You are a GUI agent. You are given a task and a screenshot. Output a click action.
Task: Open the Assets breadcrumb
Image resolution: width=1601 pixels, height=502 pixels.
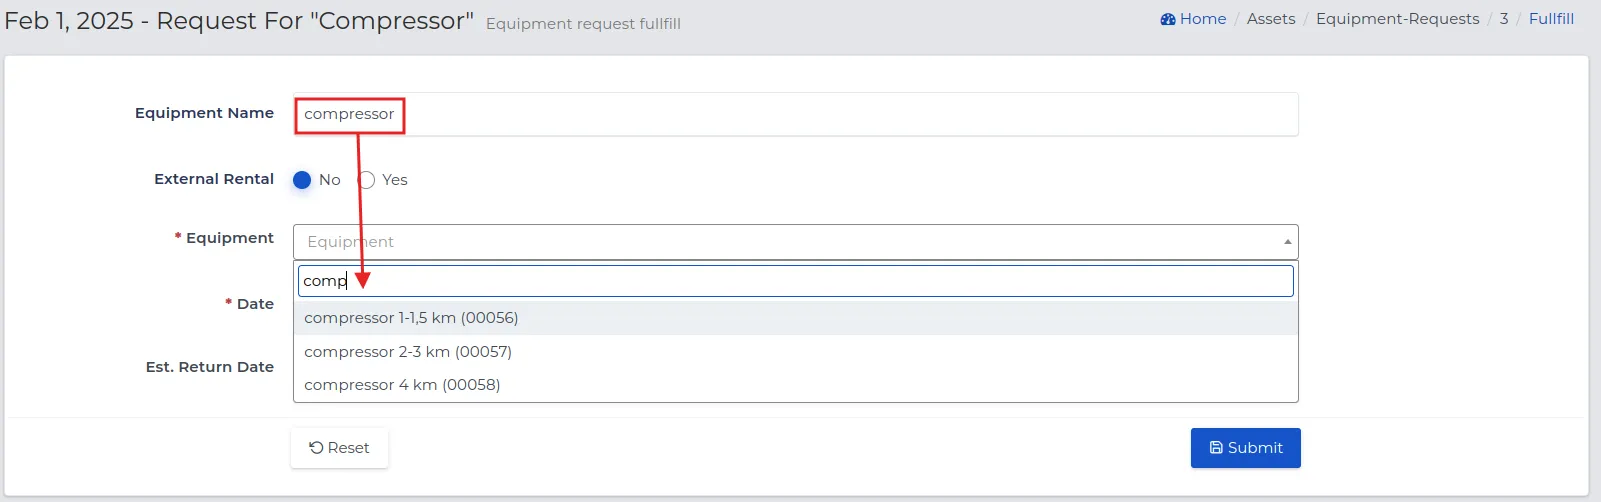tap(1271, 19)
